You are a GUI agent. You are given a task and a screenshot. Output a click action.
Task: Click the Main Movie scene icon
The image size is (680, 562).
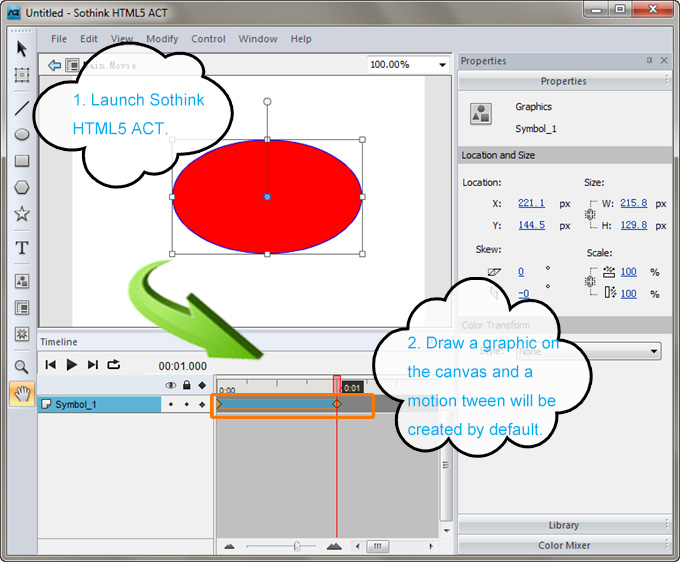click(72, 65)
